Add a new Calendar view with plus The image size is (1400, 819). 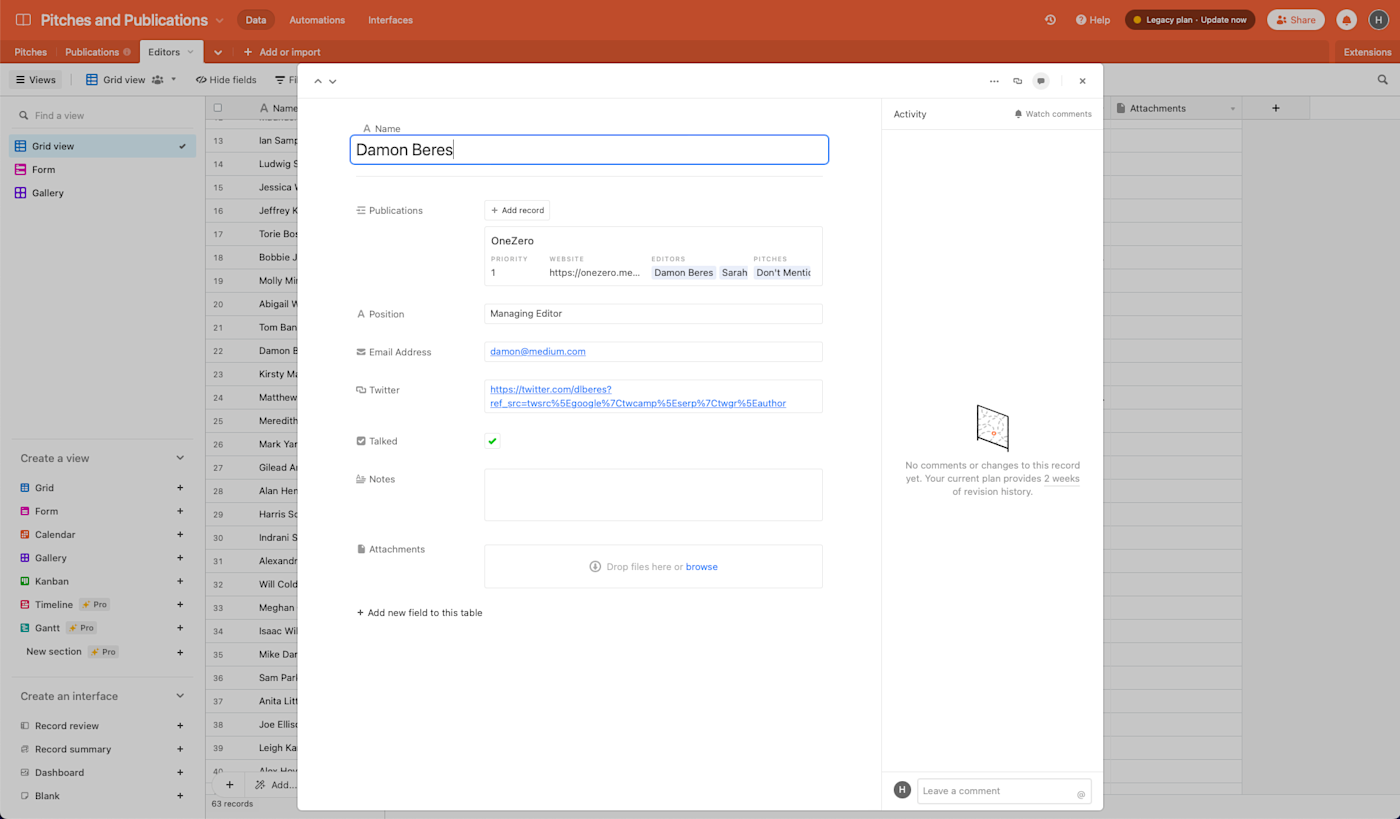[x=180, y=535]
